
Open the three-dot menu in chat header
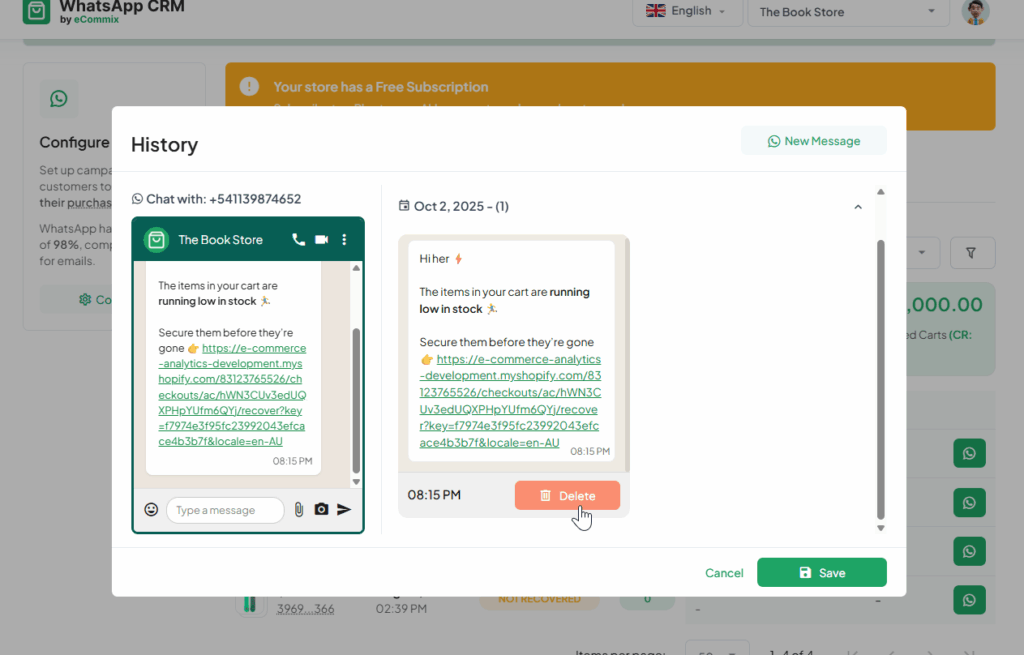pos(344,240)
